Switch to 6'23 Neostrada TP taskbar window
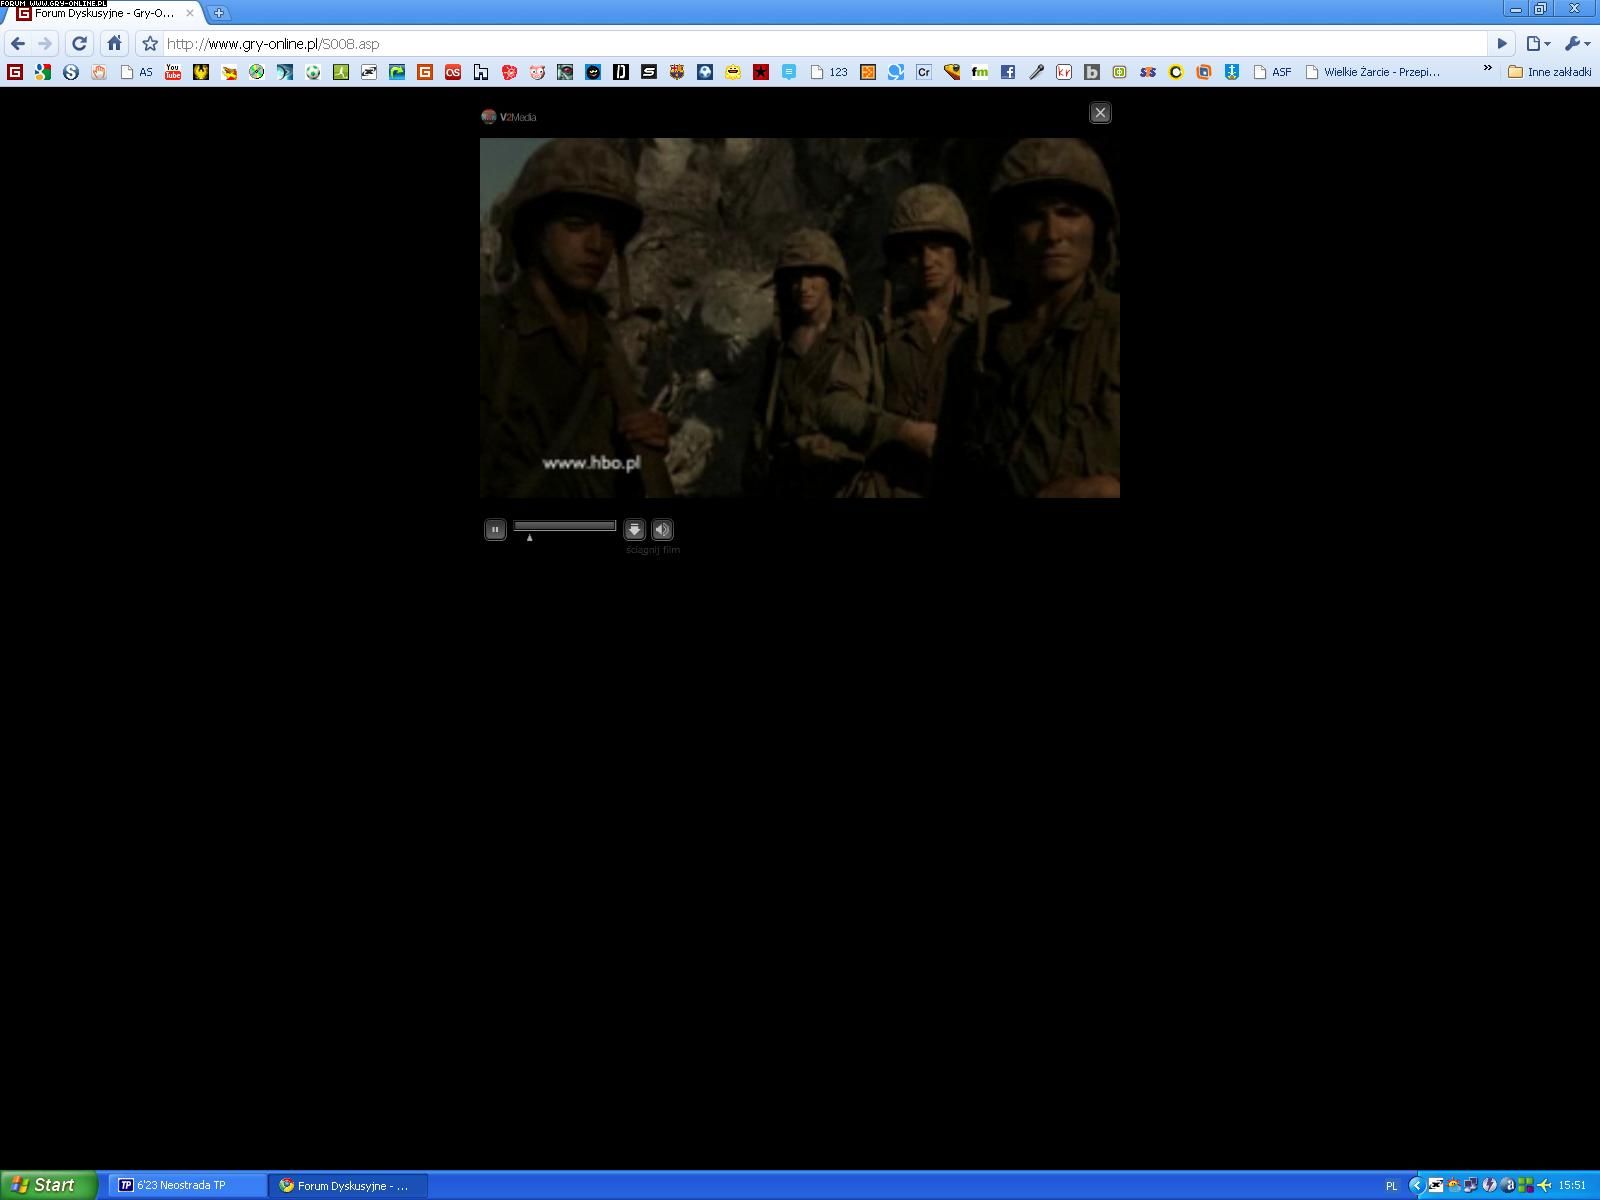The height and width of the screenshot is (1200, 1600). [x=187, y=1185]
